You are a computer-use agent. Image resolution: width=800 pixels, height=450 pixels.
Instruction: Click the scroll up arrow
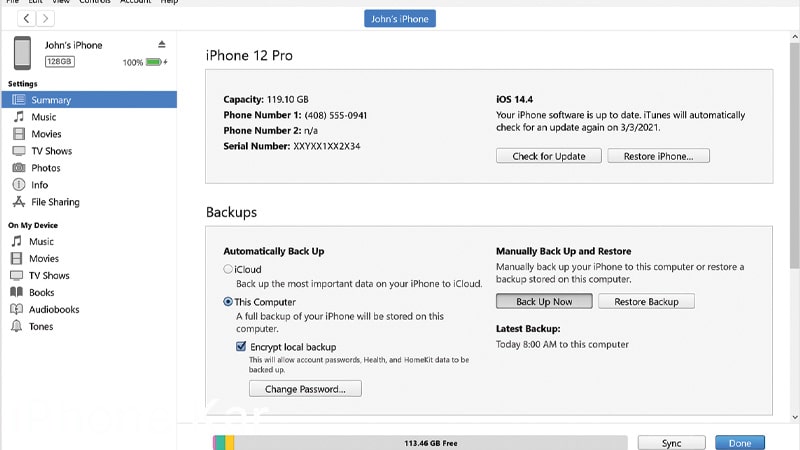tap(795, 37)
